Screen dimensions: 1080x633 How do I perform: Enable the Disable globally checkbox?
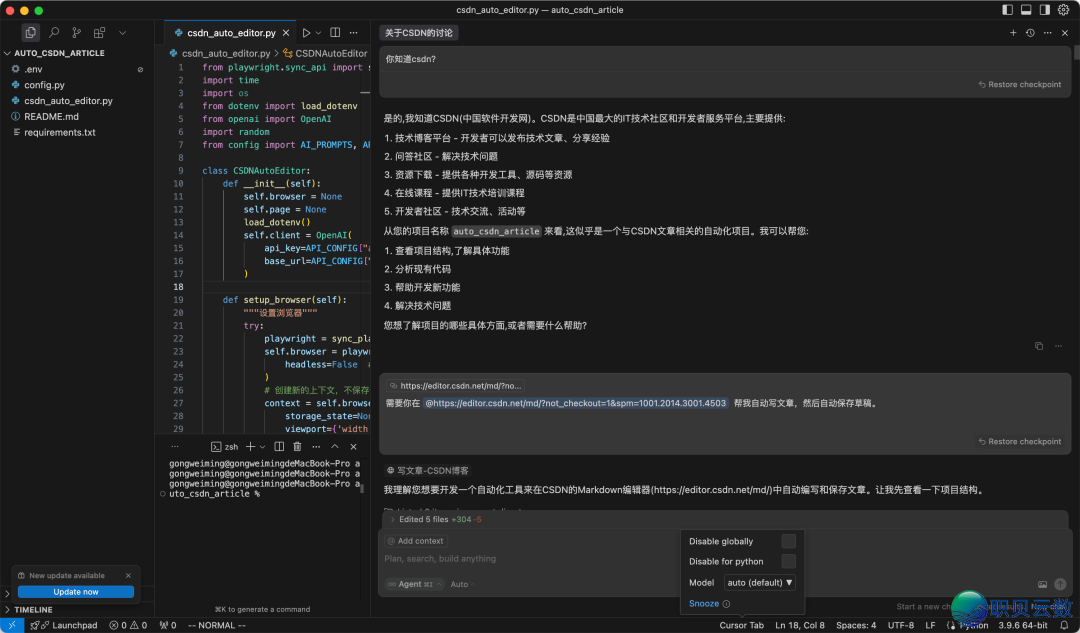pos(788,541)
